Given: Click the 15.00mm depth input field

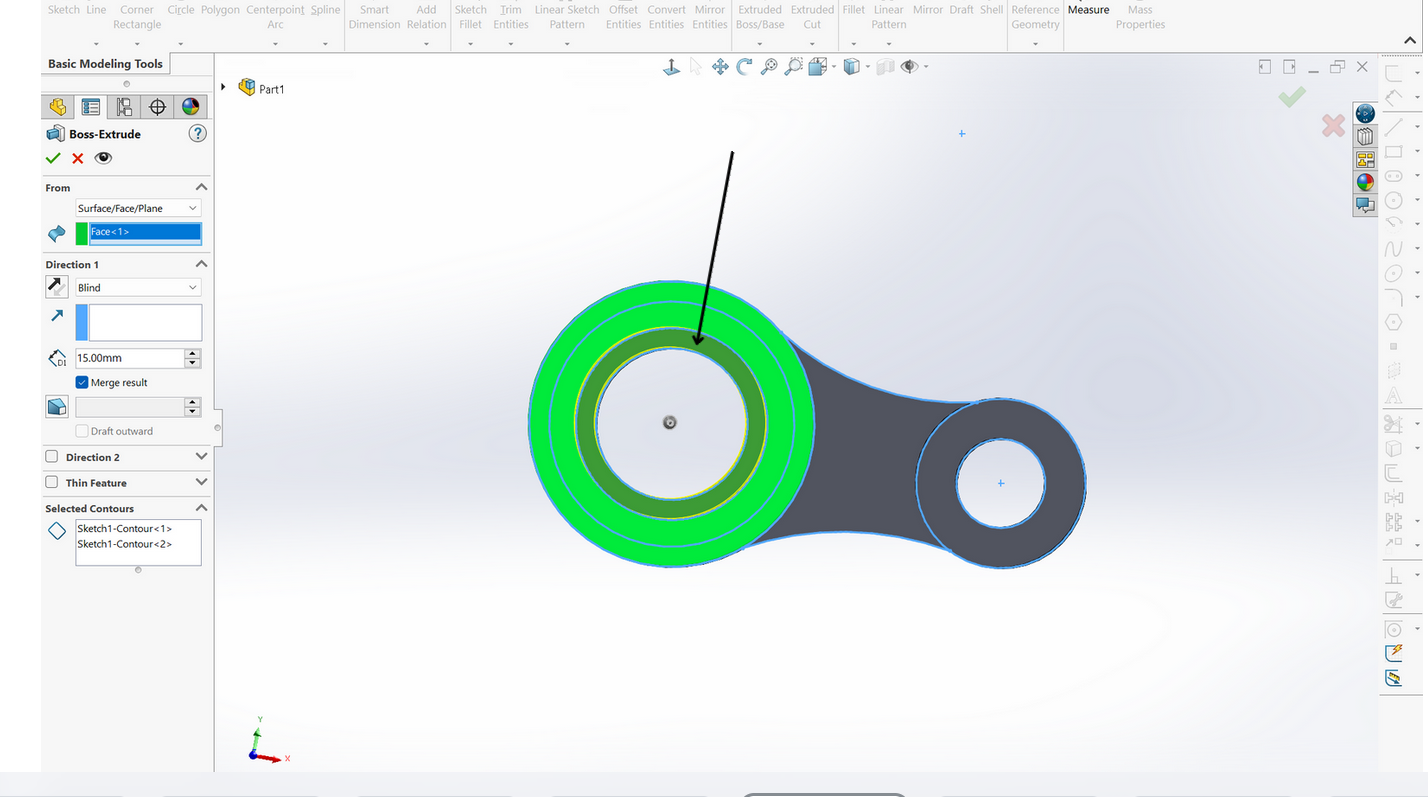Looking at the screenshot, I should pos(130,358).
